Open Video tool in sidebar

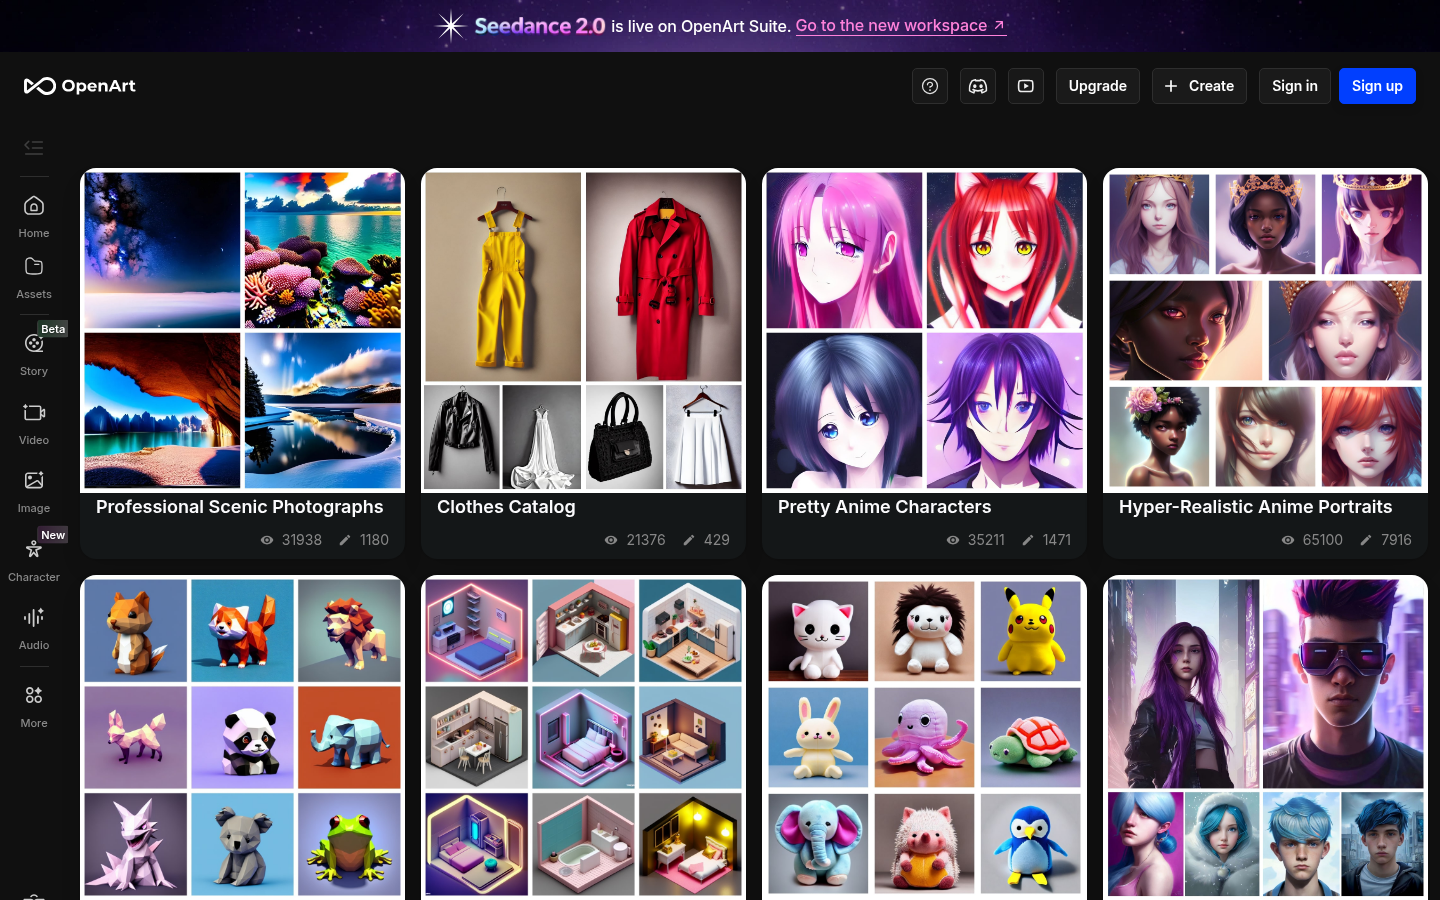point(34,423)
